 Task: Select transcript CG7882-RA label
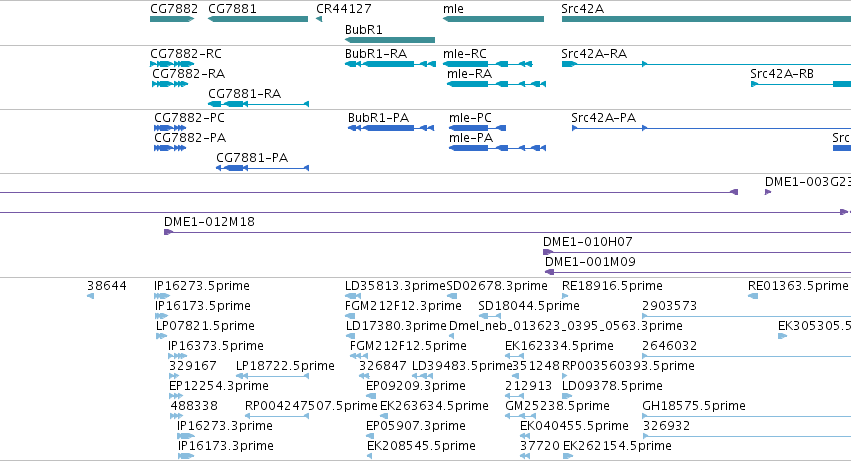coord(188,74)
